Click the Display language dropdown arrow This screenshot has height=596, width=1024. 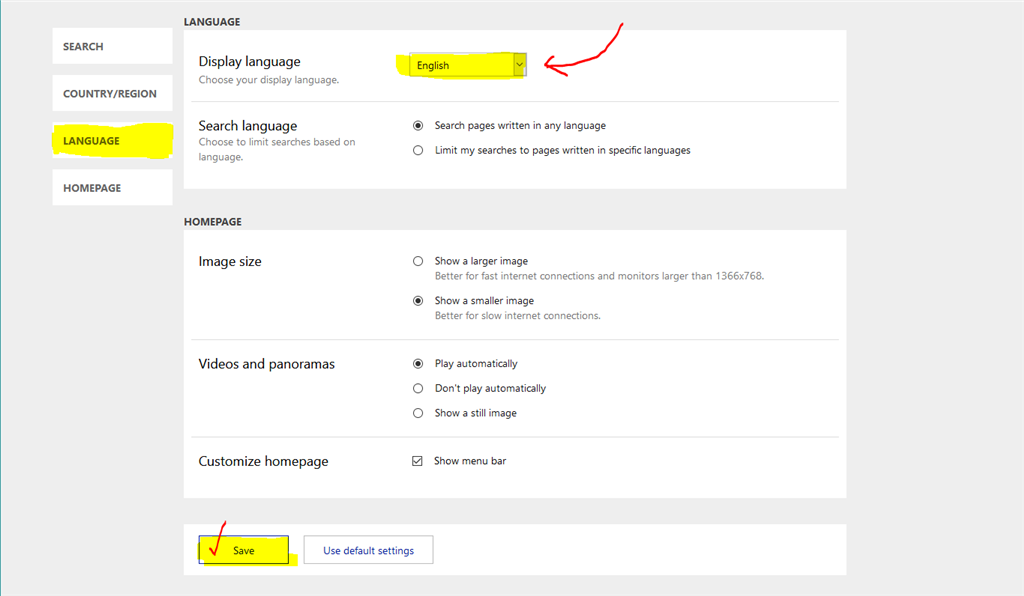click(x=519, y=65)
